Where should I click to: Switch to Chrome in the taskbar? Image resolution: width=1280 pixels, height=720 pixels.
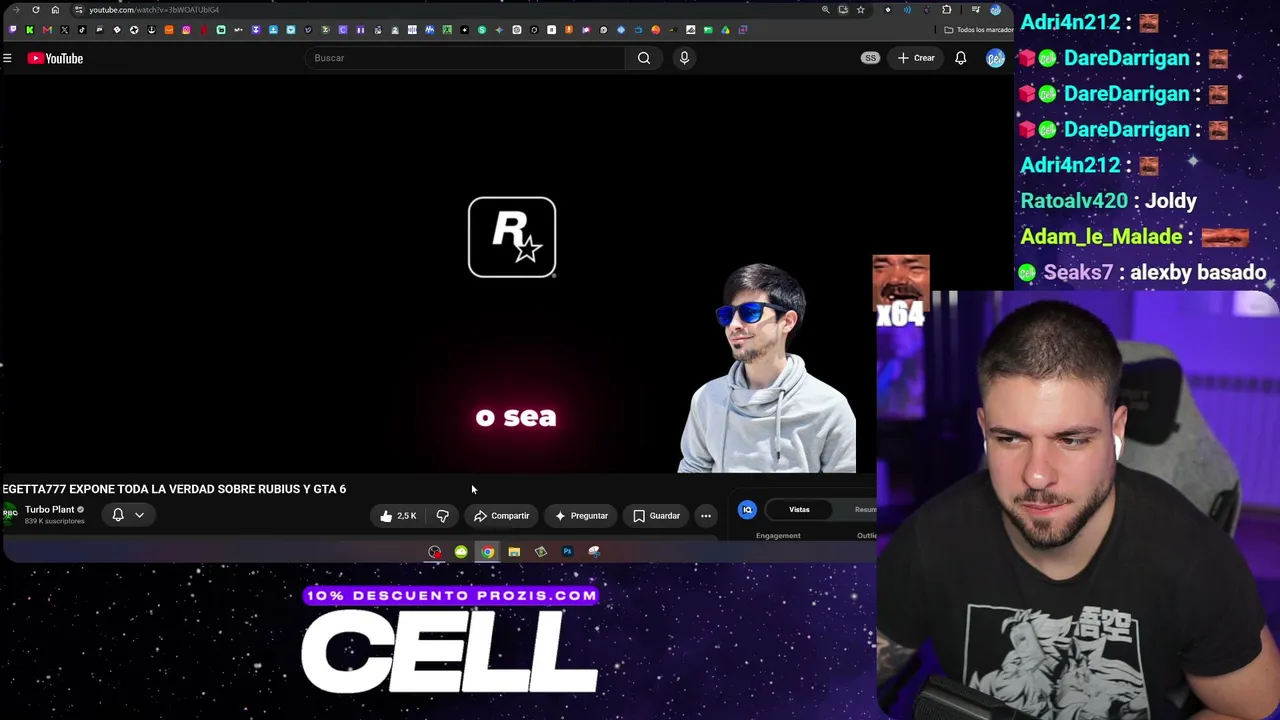[487, 551]
